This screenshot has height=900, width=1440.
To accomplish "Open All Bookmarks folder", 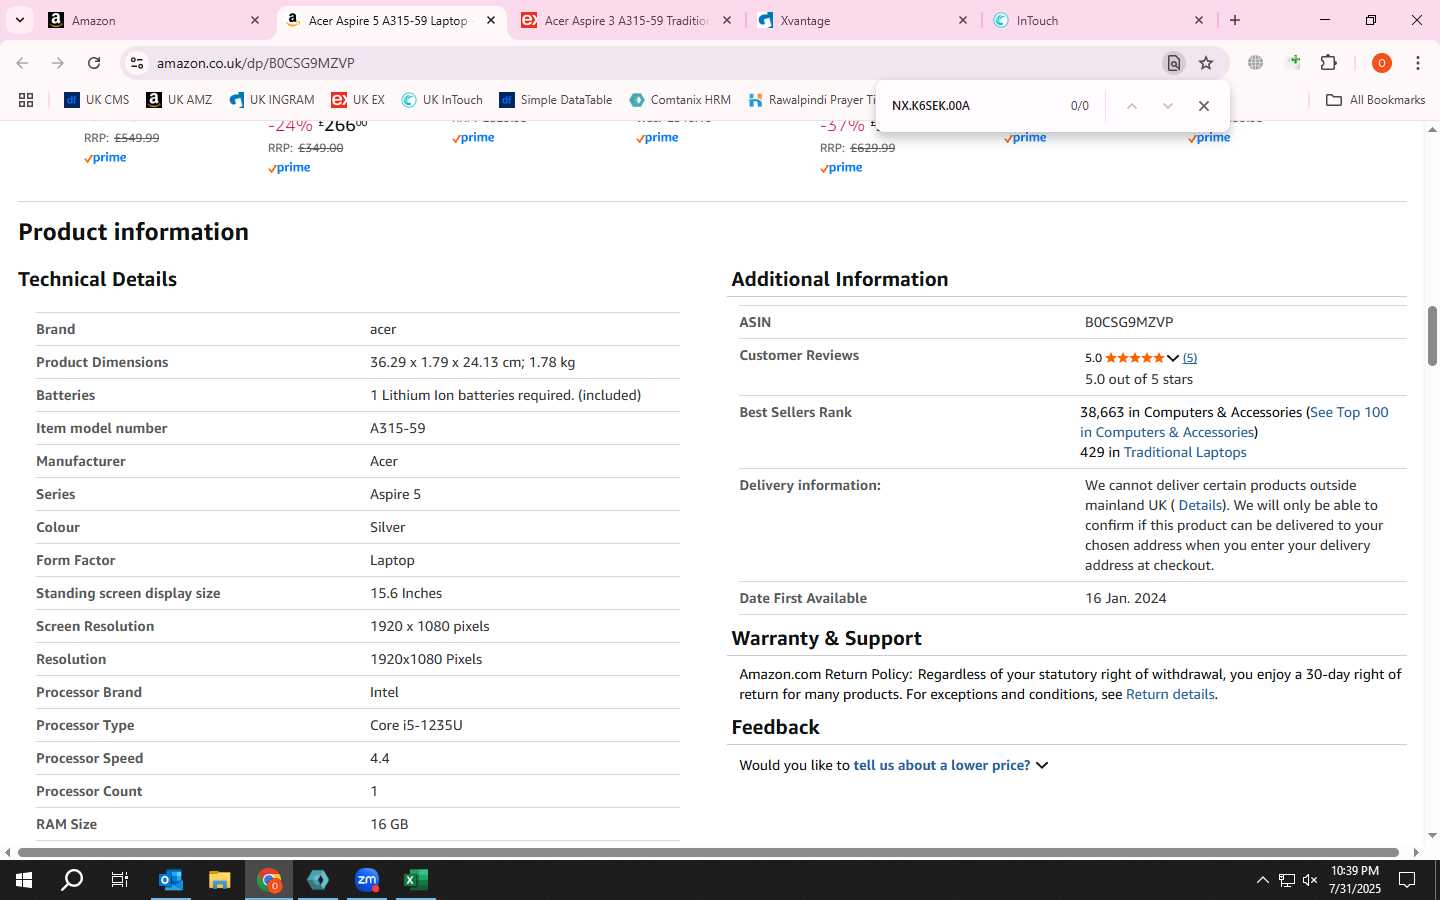I will (x=1375, y=100).
